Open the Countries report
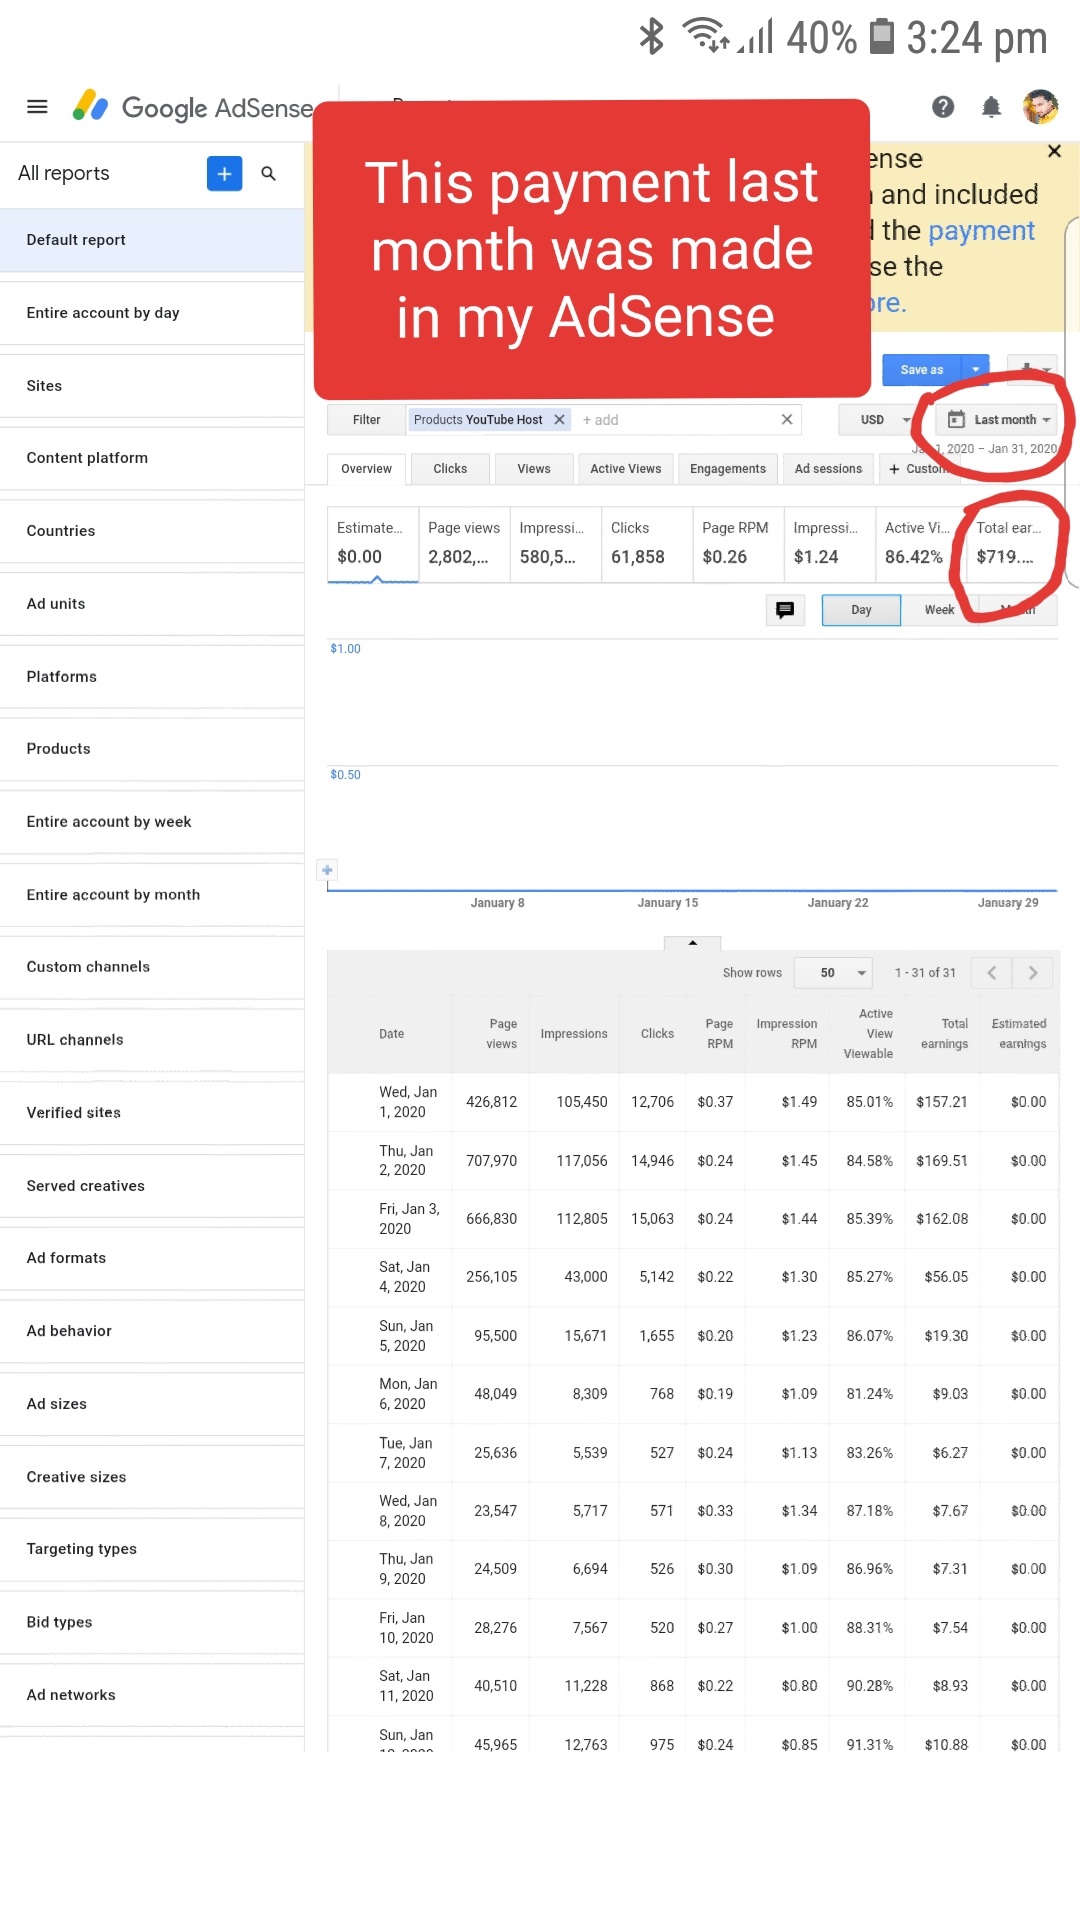Image resolution: width=1080 pixels, height=1920 pixels. pos(152,531)
